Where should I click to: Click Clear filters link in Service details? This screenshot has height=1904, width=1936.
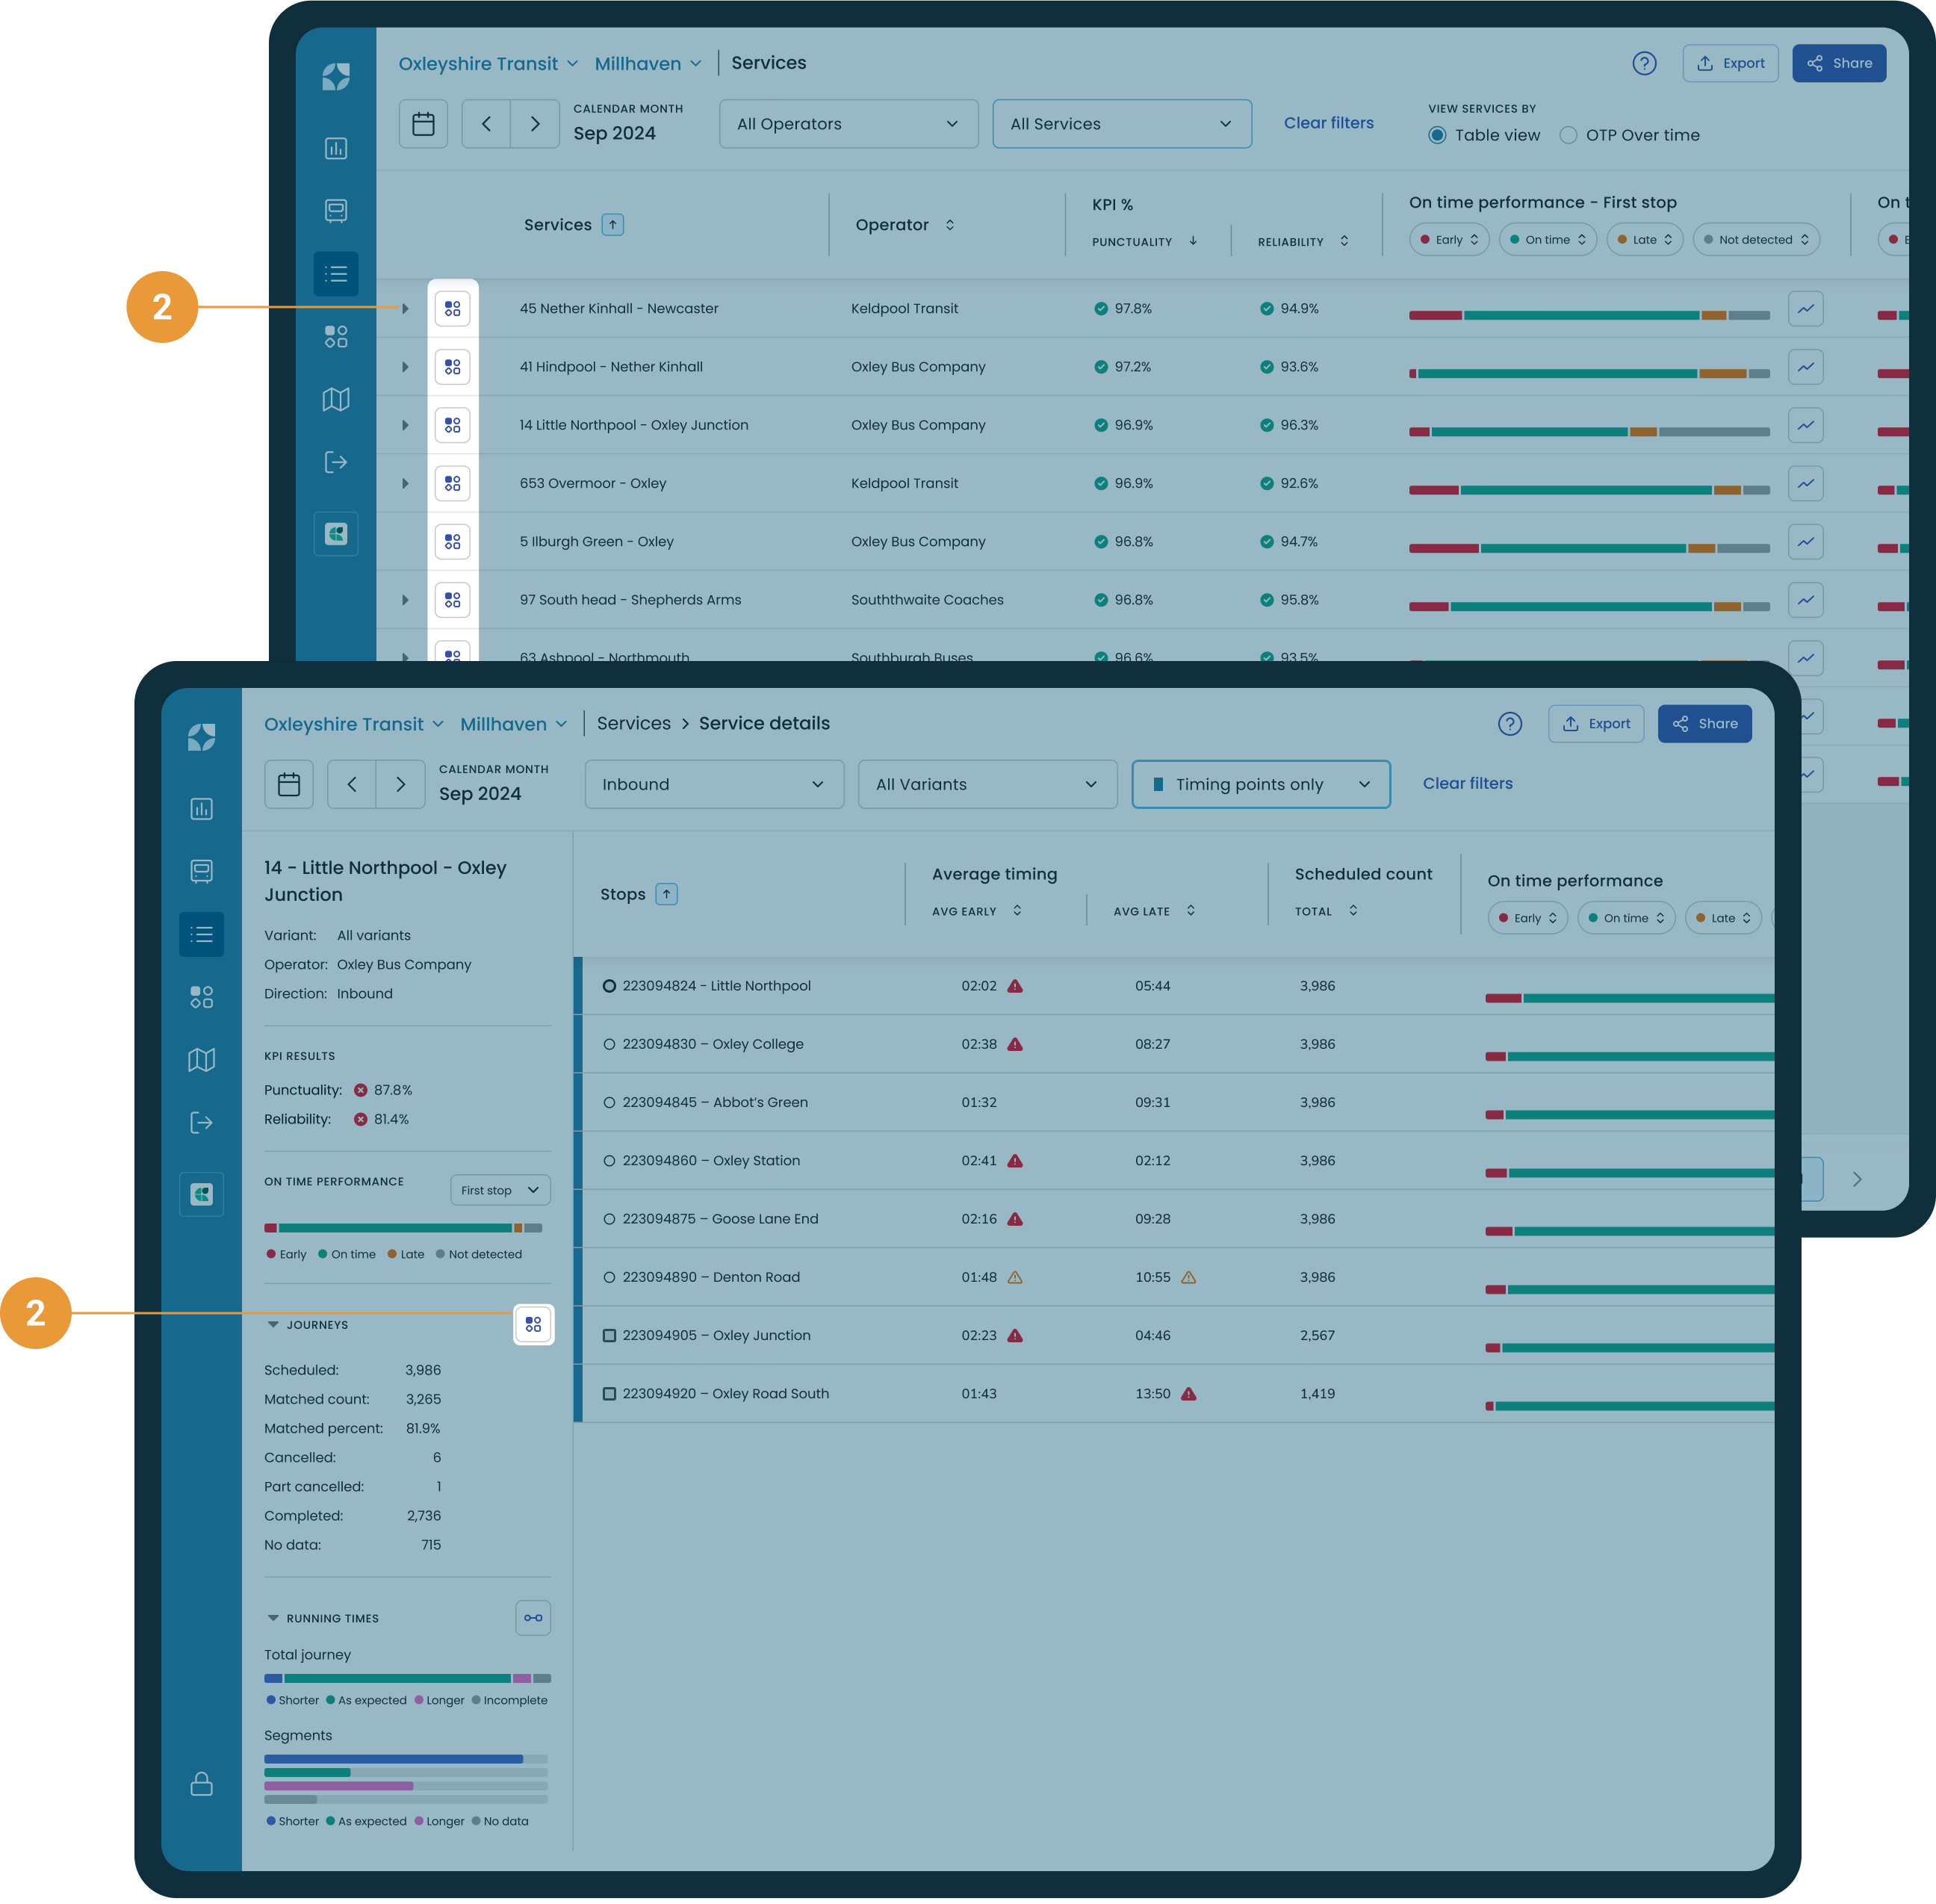point(1467,783)
